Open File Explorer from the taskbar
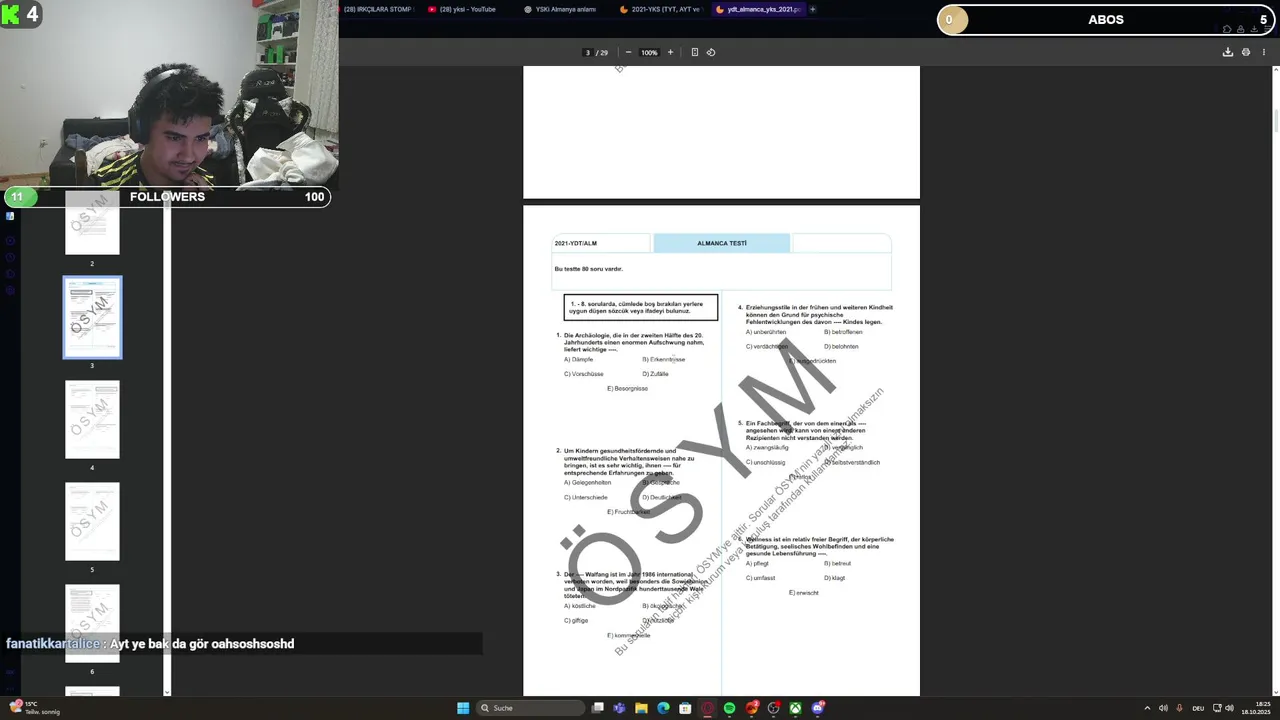1280x720 pixels. point(641,708)
